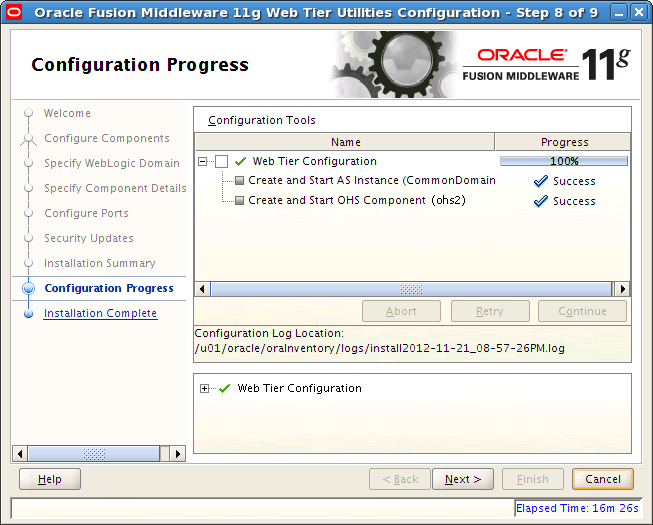
Task: Click the Success text for OHS Component
Action: tap(574, 201)
